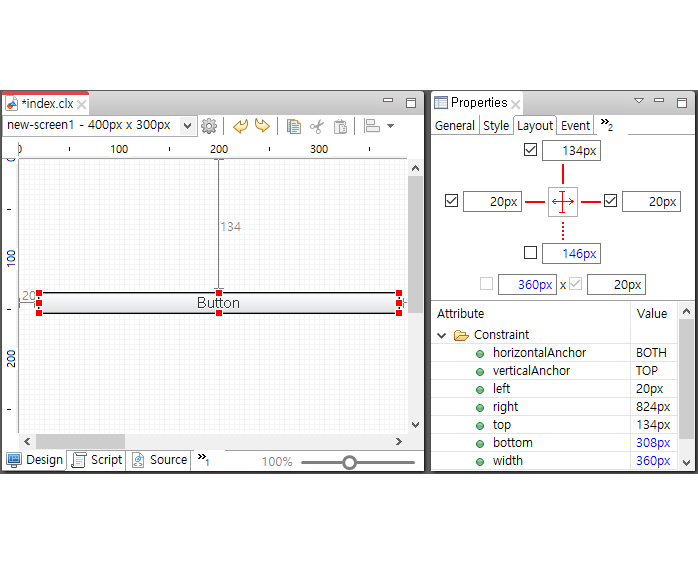Click the Copy icon in toolbar
698x564 pixels.
pyautogui.click(x=293, y=126)
